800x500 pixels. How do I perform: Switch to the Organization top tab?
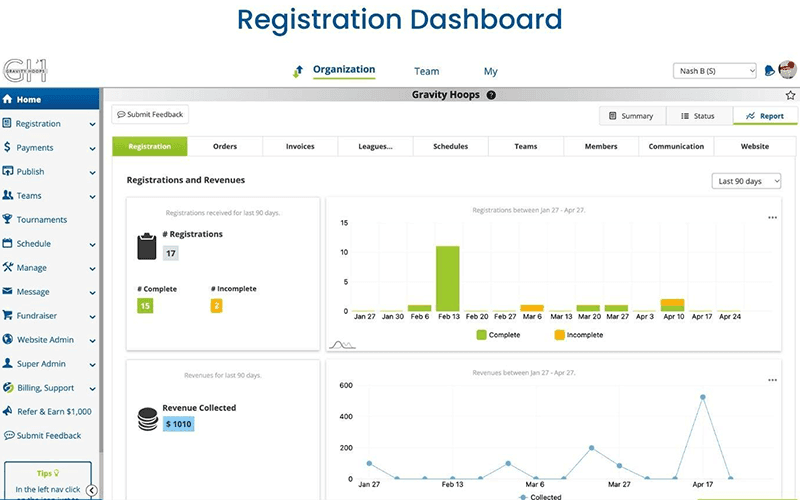344,70
